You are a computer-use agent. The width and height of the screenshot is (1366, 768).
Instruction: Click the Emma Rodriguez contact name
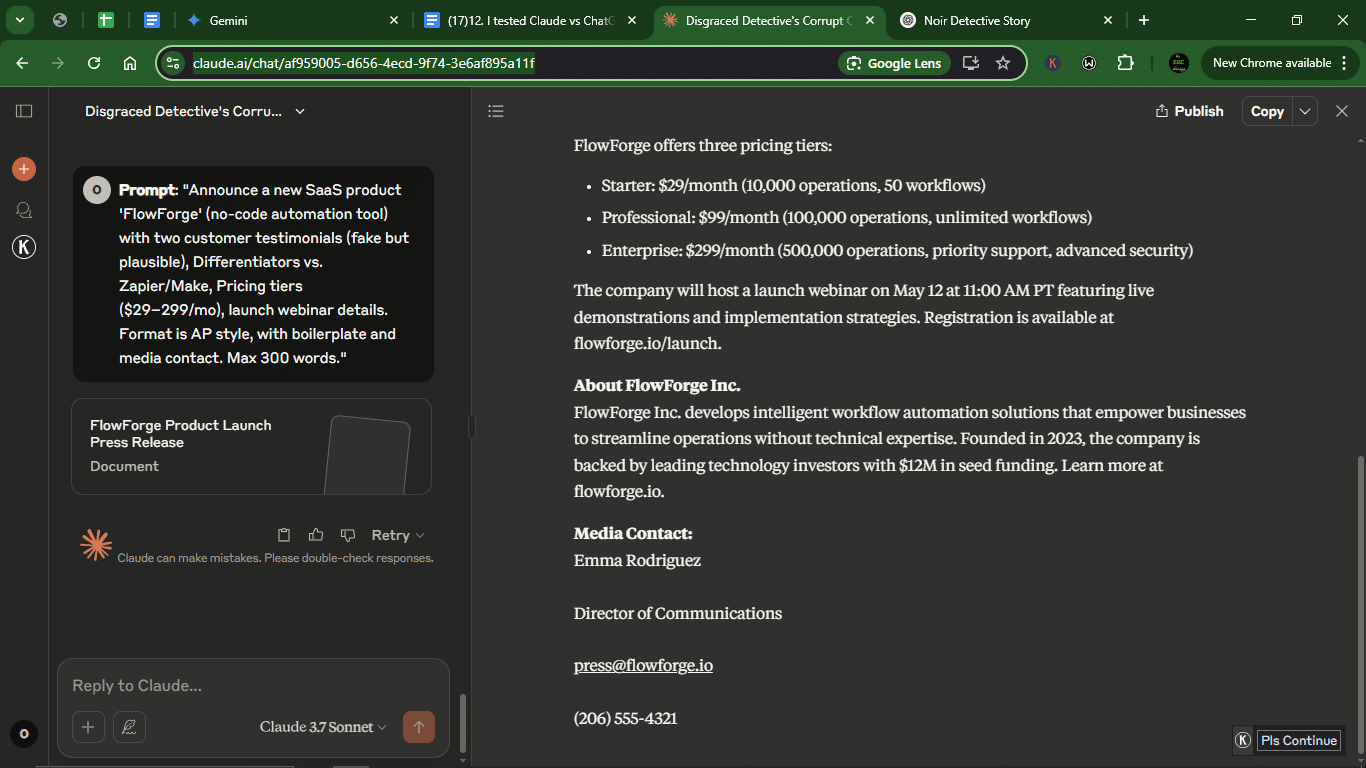point(637,560)
